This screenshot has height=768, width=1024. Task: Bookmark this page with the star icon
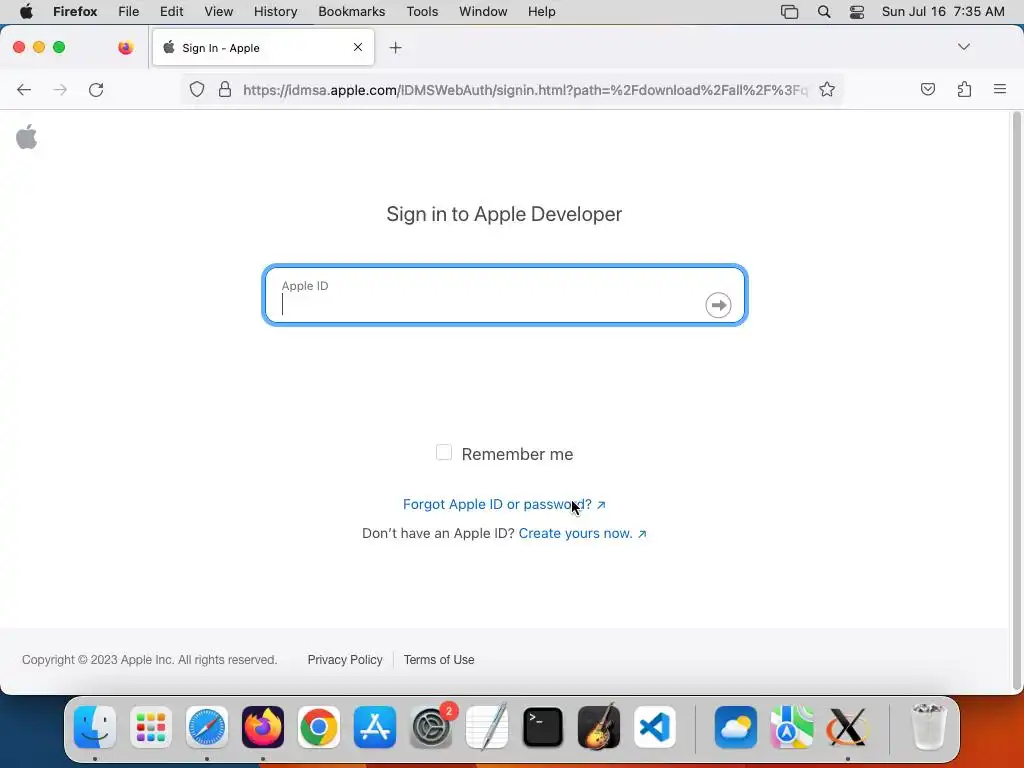827,89
